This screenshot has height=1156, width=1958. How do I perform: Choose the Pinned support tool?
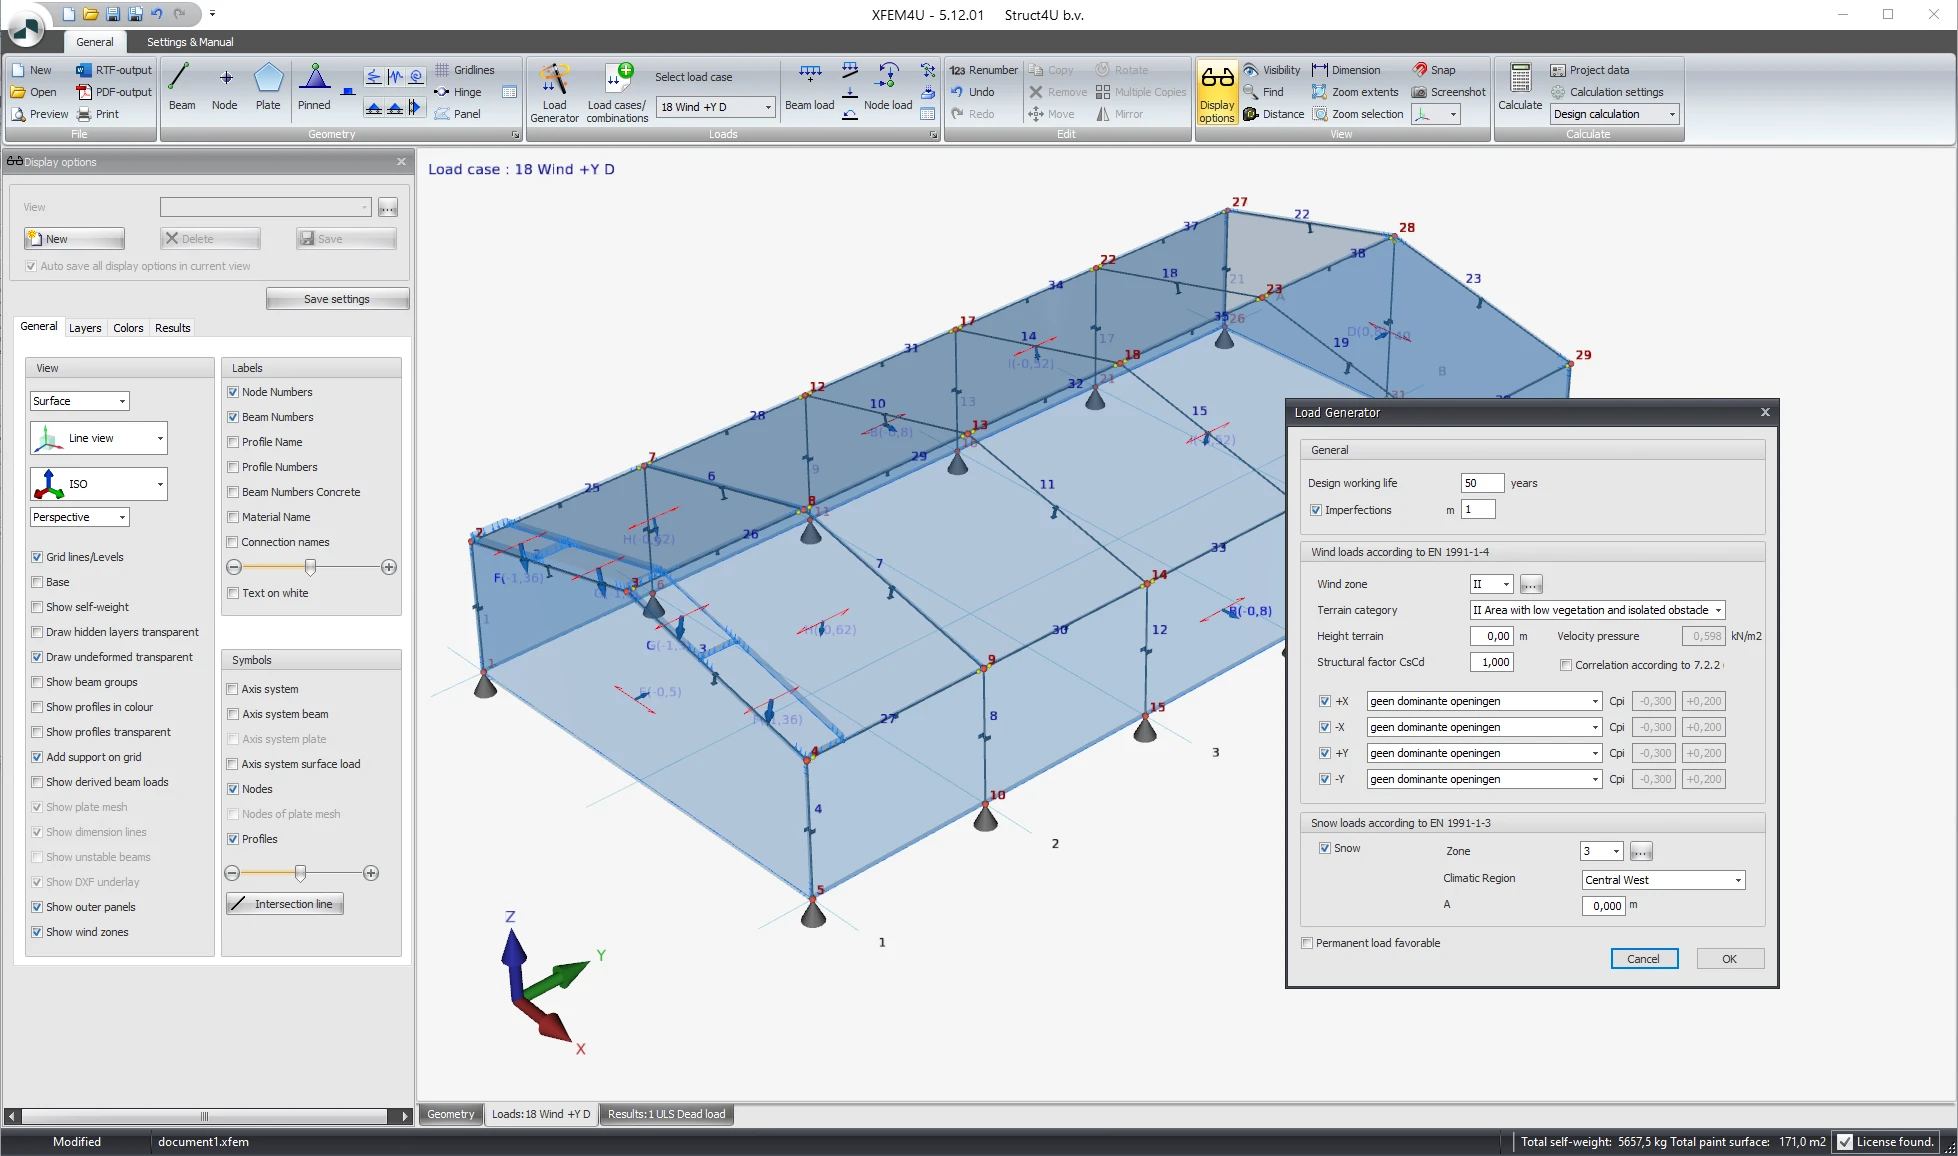314,88
